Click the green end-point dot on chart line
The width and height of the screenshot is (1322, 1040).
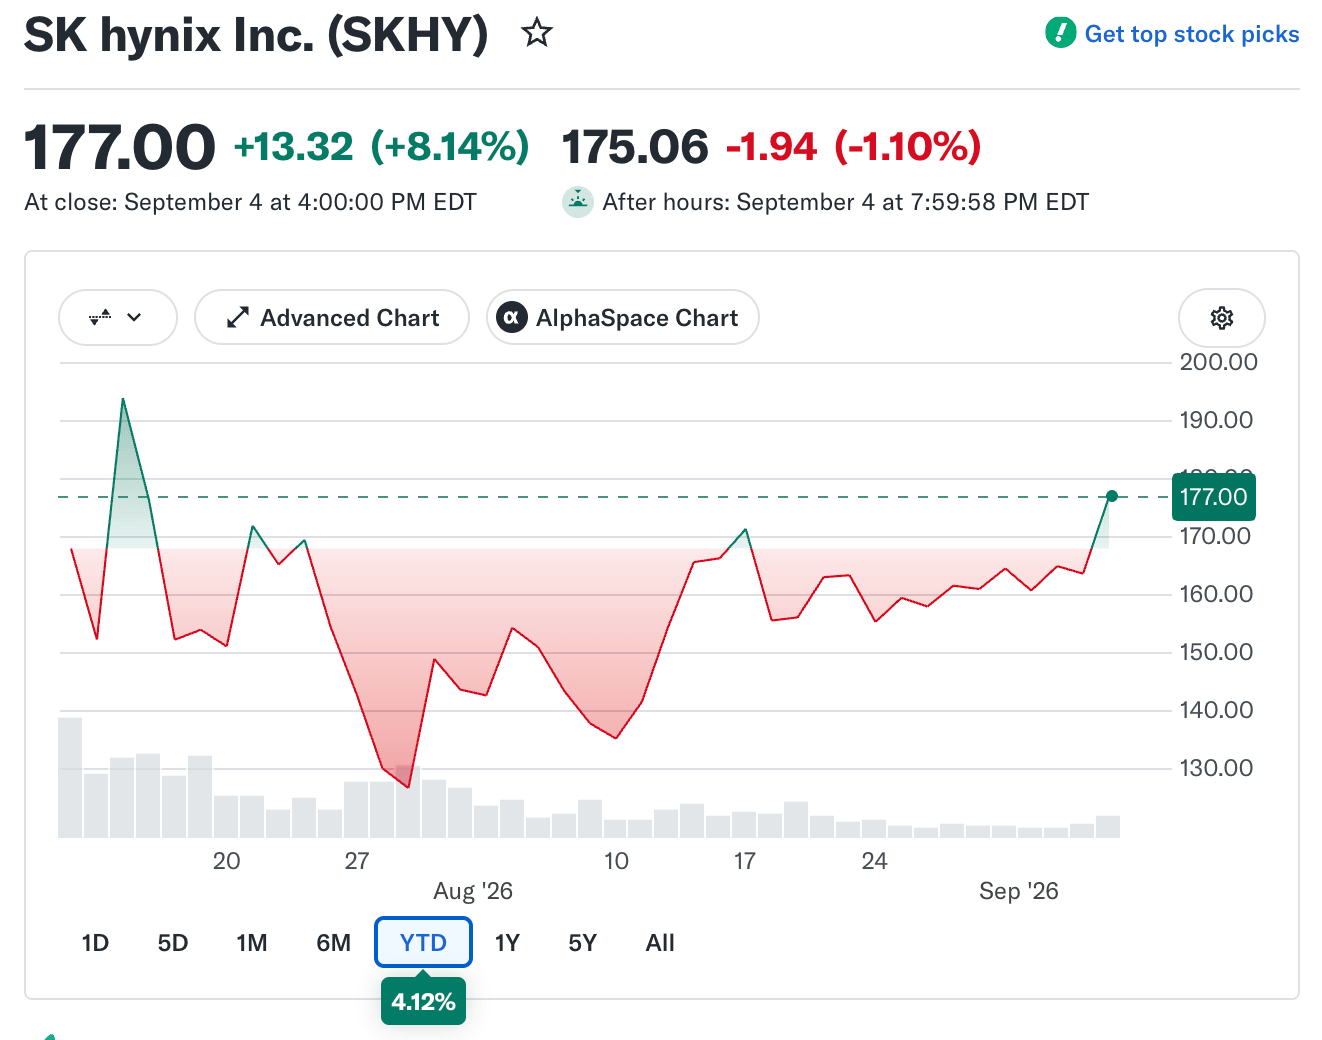(1112, 496)
